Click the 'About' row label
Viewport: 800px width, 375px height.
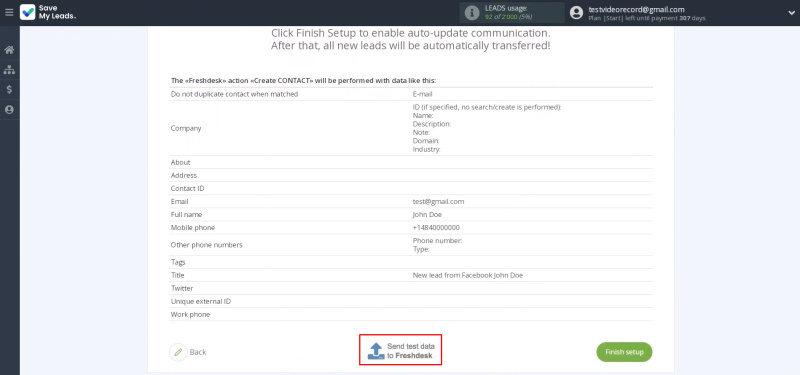[181, 162]
